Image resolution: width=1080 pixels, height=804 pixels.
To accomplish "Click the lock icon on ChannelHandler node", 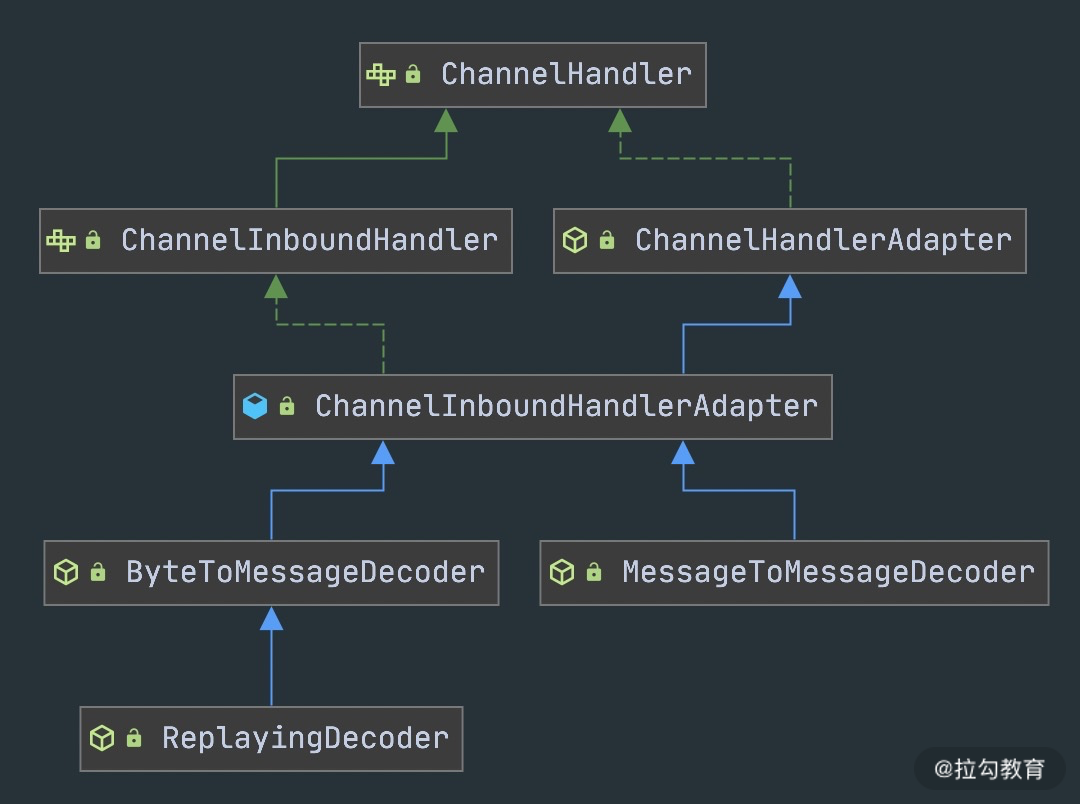I will [413, 74].
